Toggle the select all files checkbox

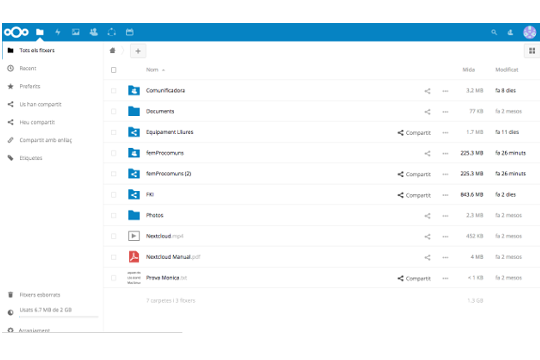[114, 70]
